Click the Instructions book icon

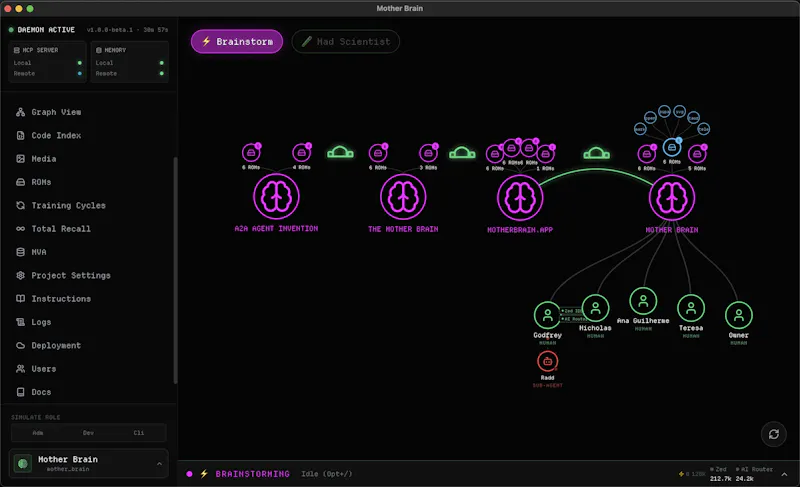20,299
